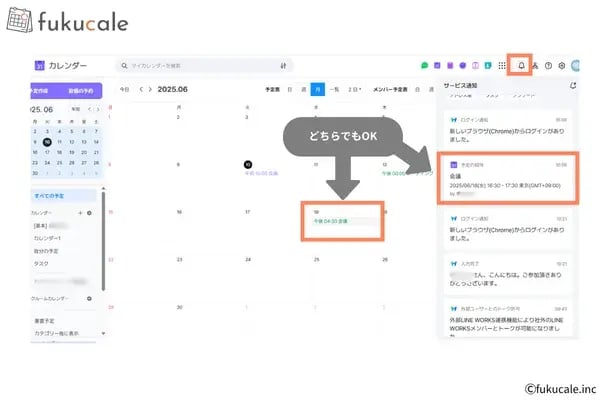Click the refresh icon in サービス通知 panel
The width and height of the screenshot is (600, 400).
pos(573,85)
